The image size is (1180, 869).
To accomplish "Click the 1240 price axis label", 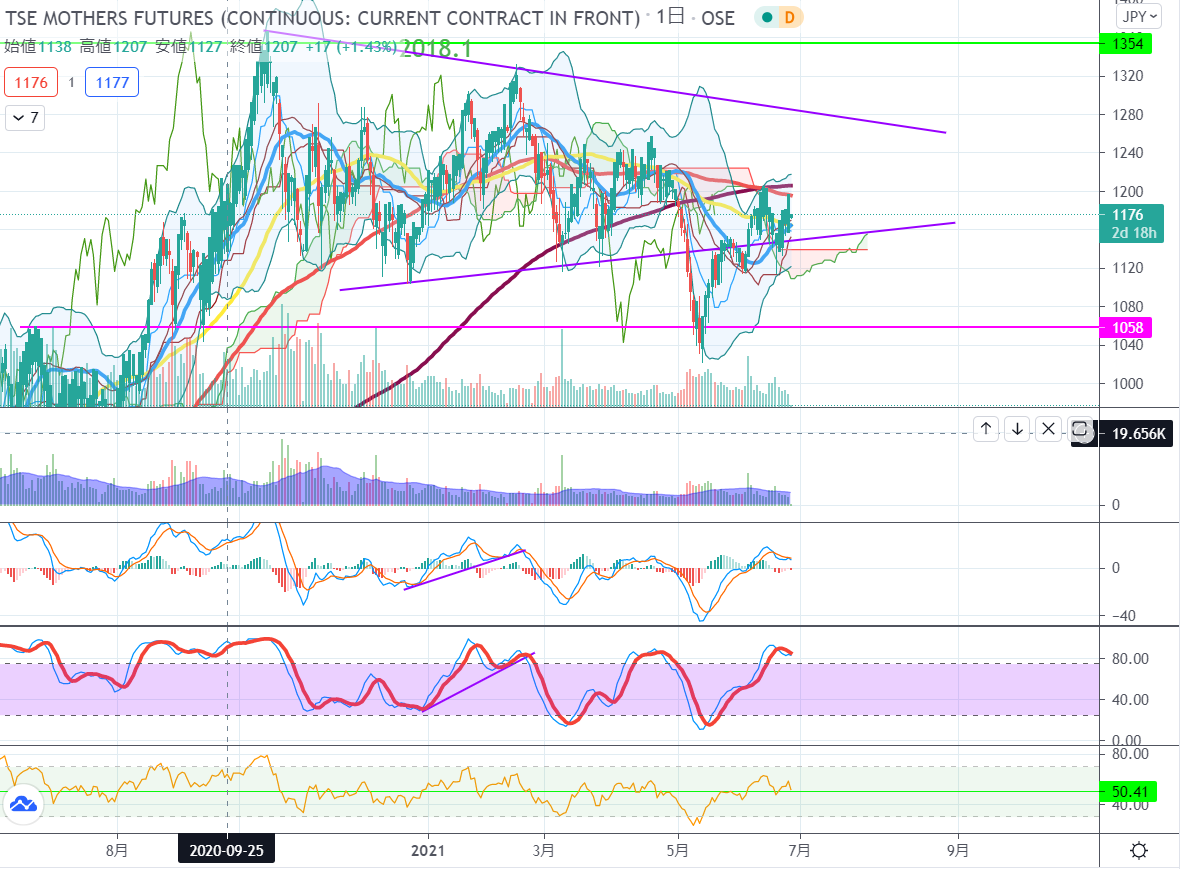I will pos(1127,153).
